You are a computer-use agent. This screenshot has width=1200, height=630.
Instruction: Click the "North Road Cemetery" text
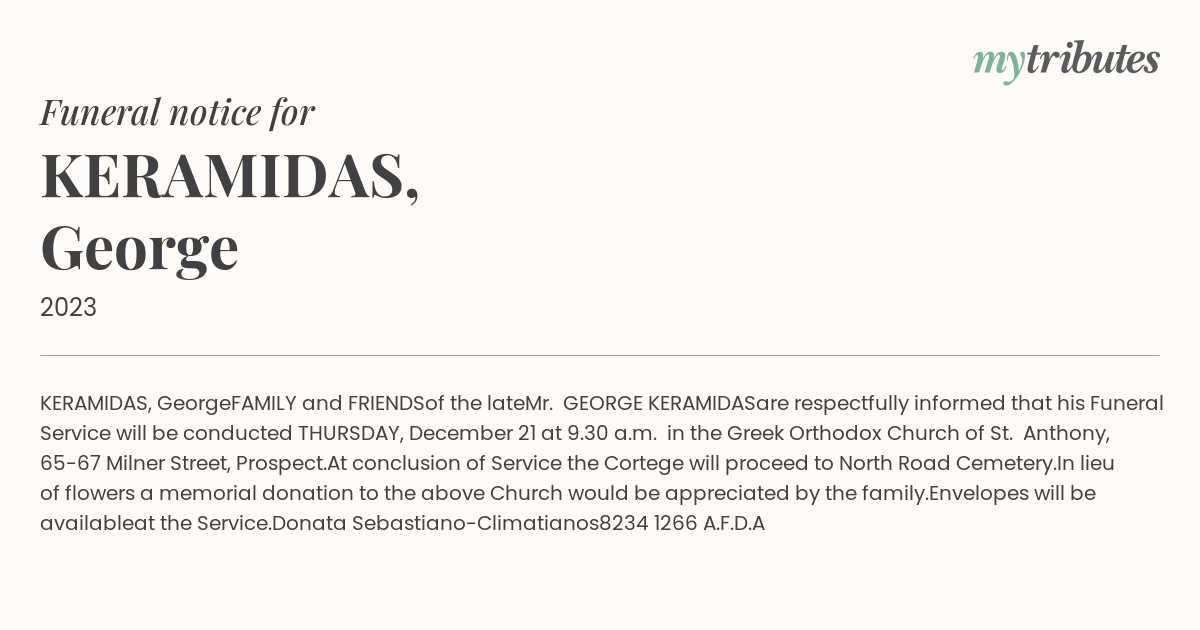coord(947,464)
